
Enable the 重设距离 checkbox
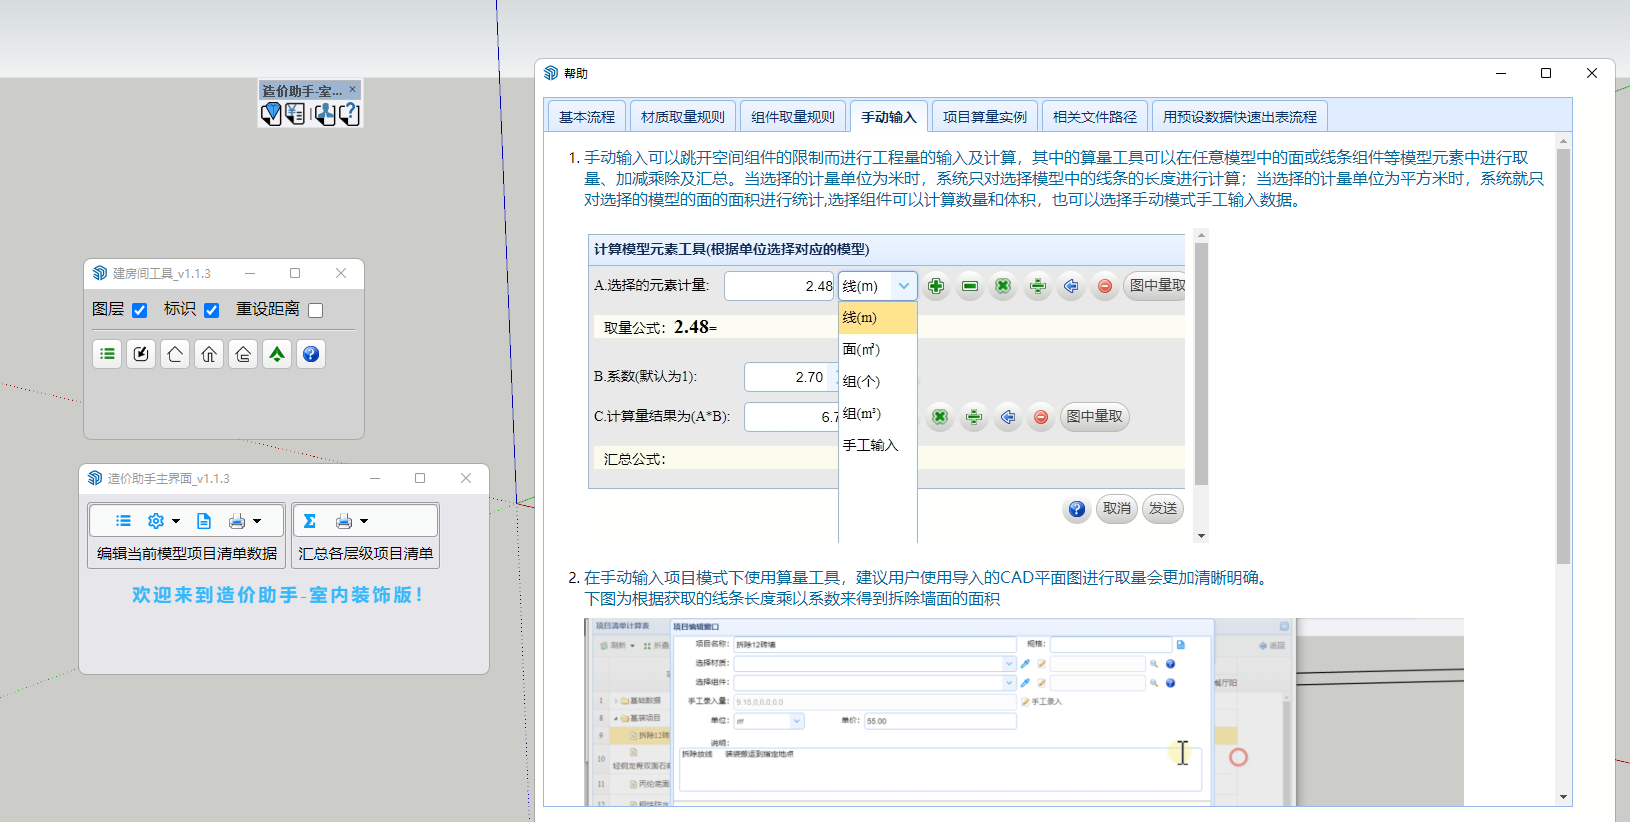[x=316, y=310]
